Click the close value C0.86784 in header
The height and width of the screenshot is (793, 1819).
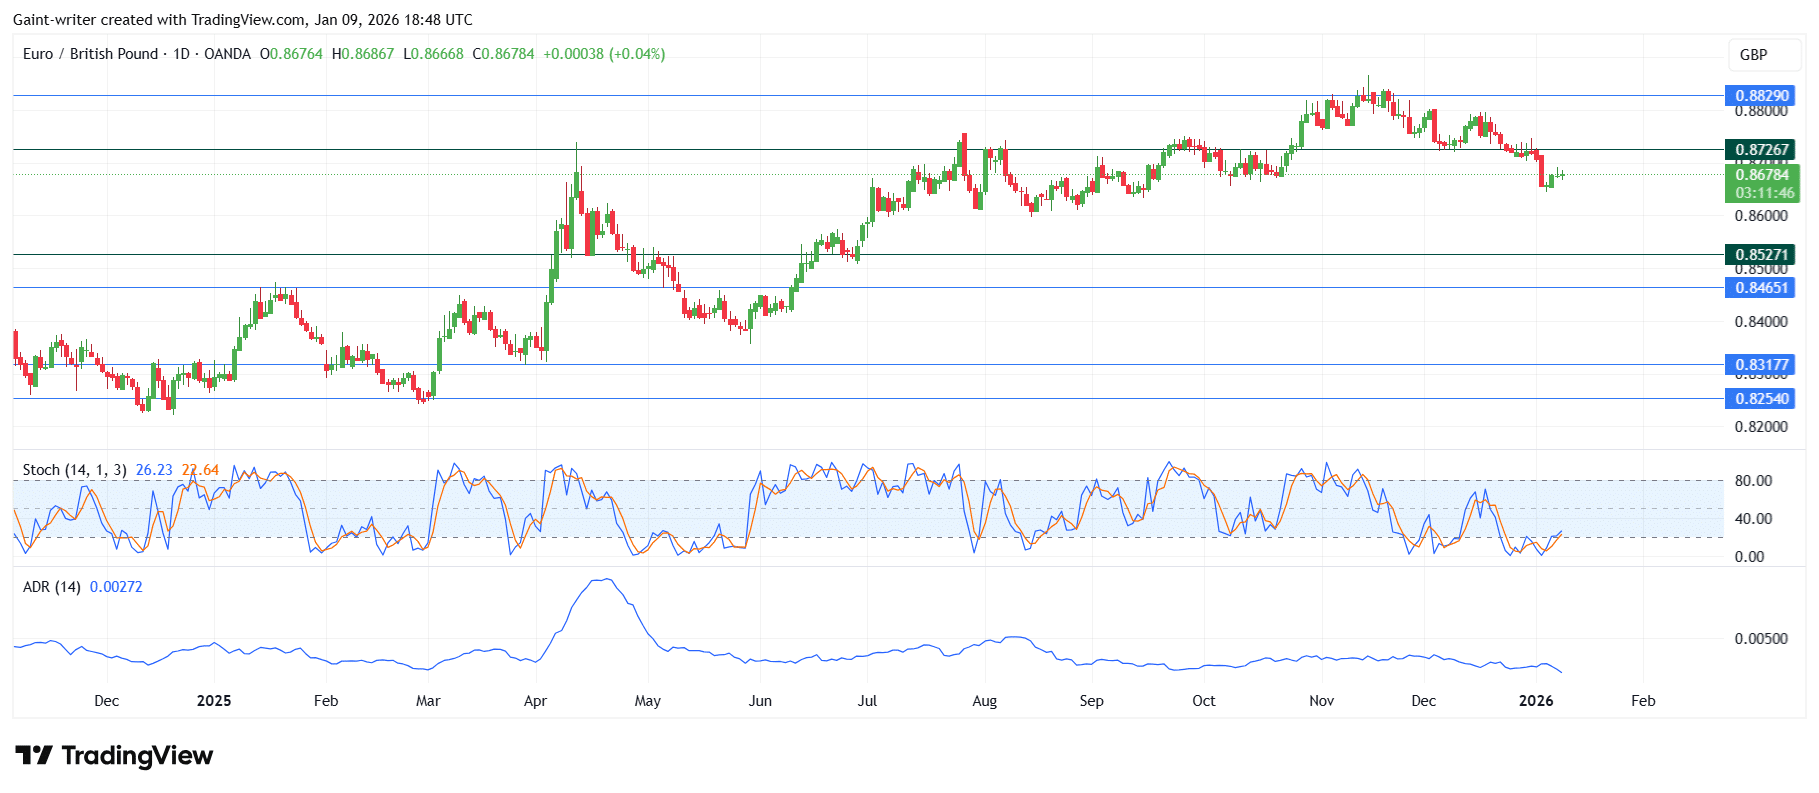click(x=504, y=54)
